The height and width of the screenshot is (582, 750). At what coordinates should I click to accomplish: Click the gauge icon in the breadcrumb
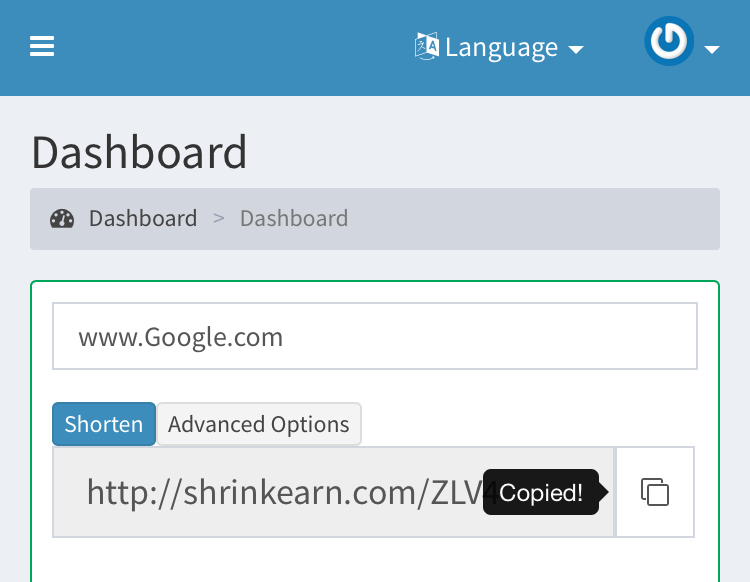click(62, 218)
